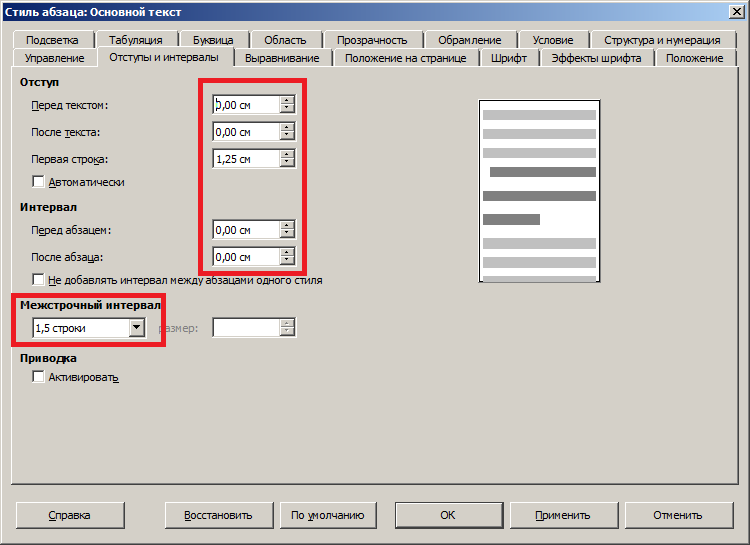Viewport: 750px width, 545px height.
Task: Increase the 'Первая строка' indent value
Action: pyautogui.click(x=288, y=153)
